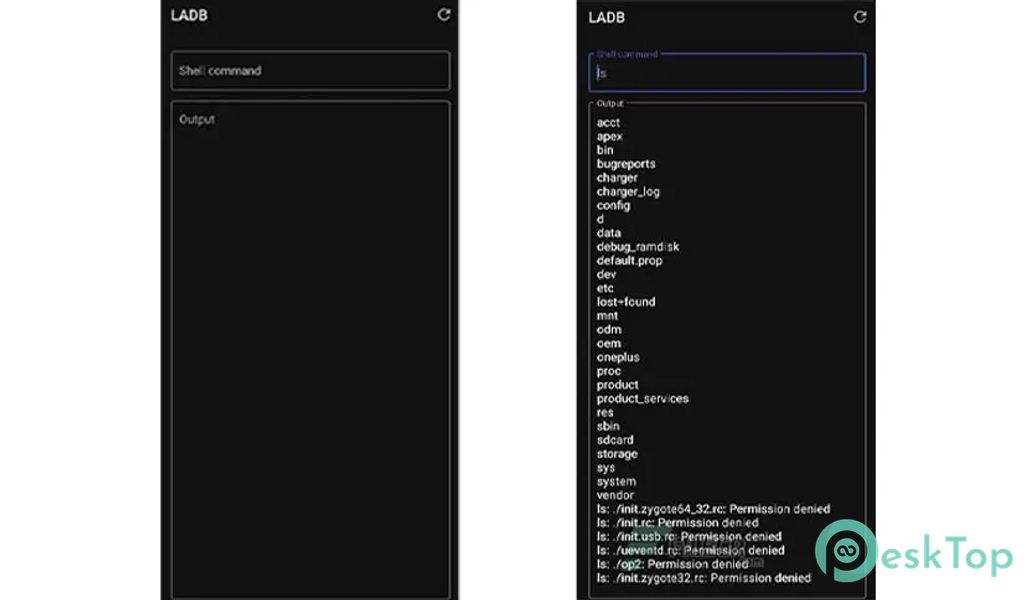Screen dimensions: 1036x600
Task: Click the 'system' output line
Action: point(616,482)
